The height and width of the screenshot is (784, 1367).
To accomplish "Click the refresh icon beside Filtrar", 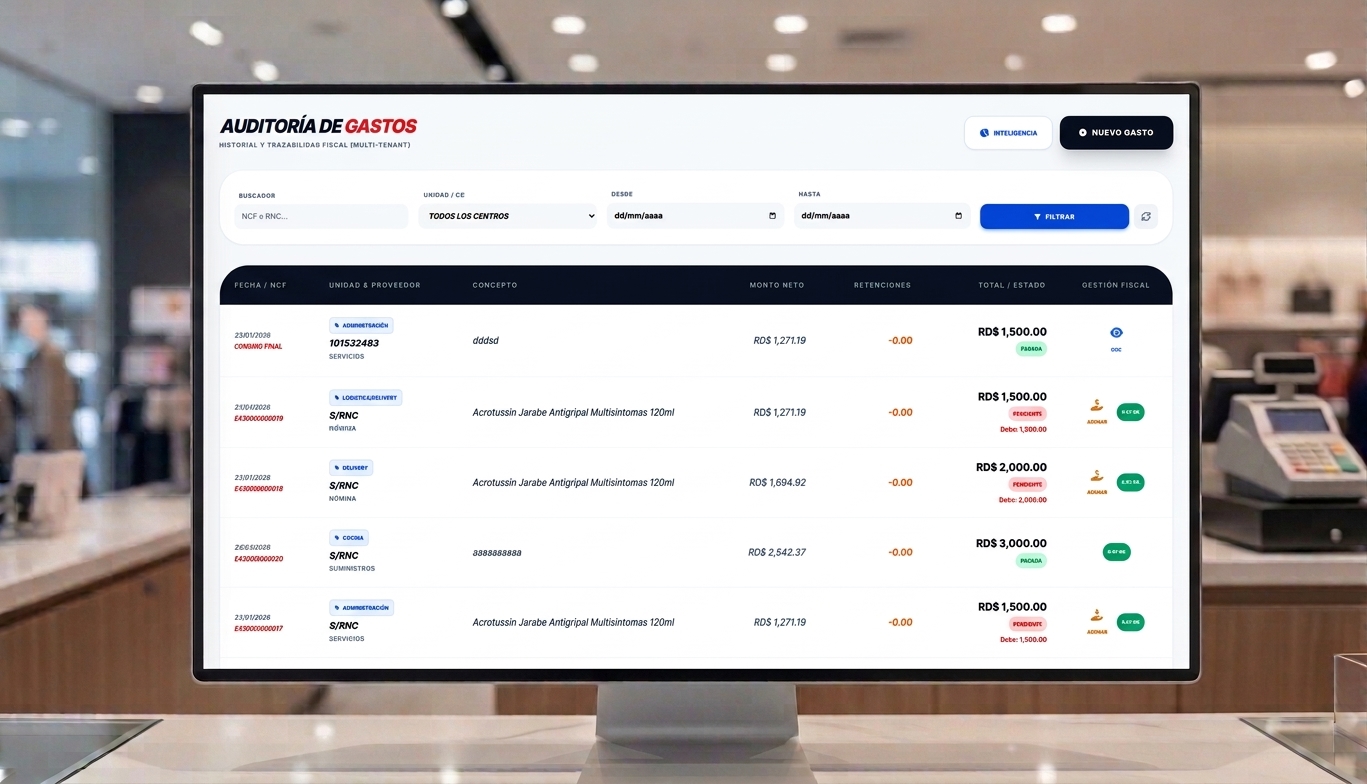I will tap(1146, 216).
